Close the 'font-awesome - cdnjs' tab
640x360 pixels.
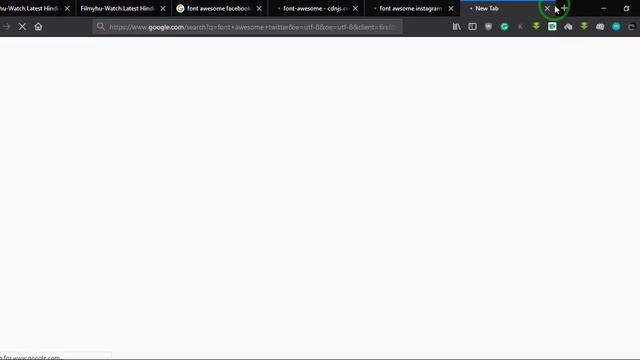click(x=356, y=8)
